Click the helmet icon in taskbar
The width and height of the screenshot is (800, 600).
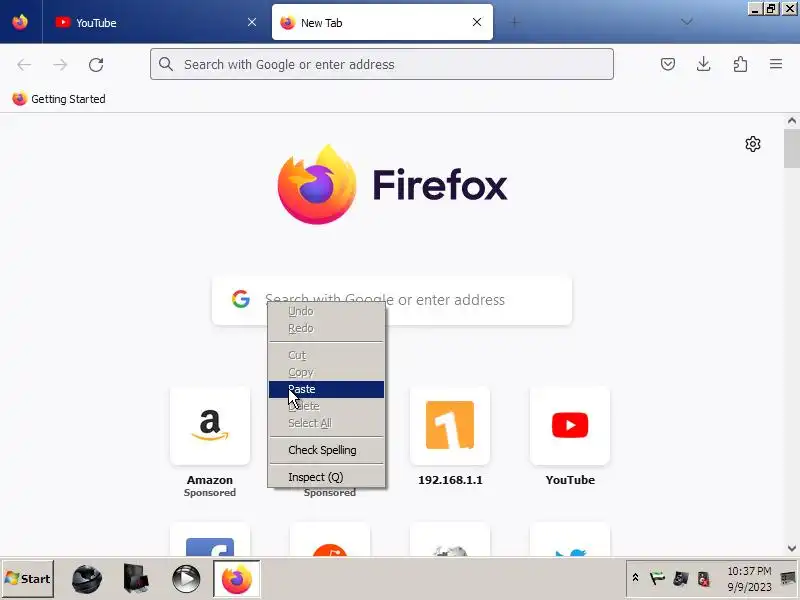(87, 579)
